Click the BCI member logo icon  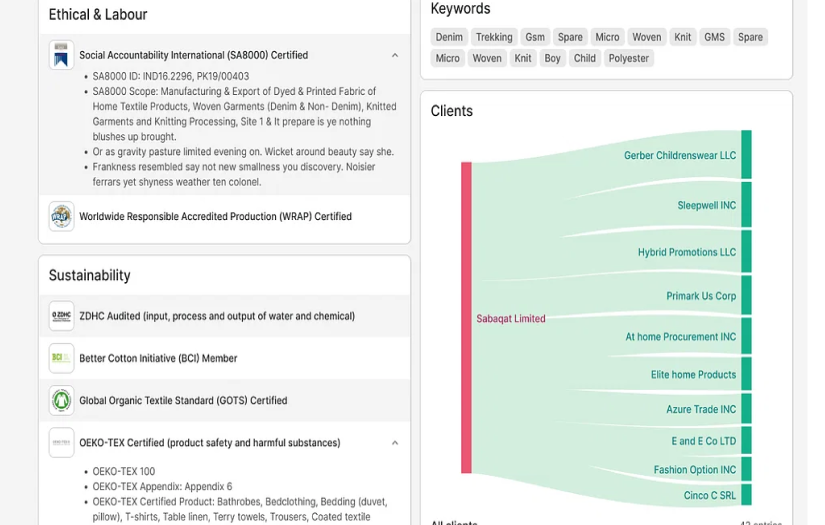(61, 358)
